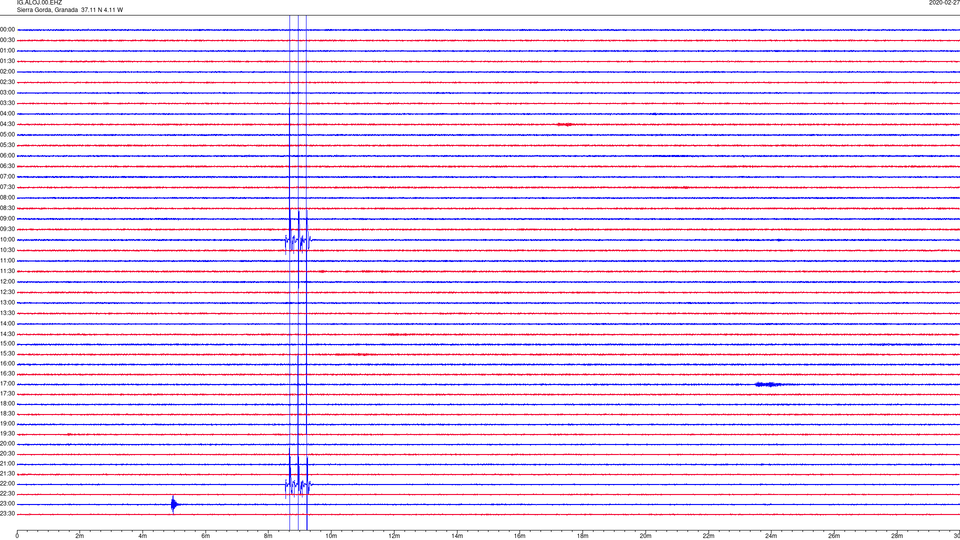Click the 06:30 trace time label
This screenshot has width=960, height=540.
[x=7, y=166]
